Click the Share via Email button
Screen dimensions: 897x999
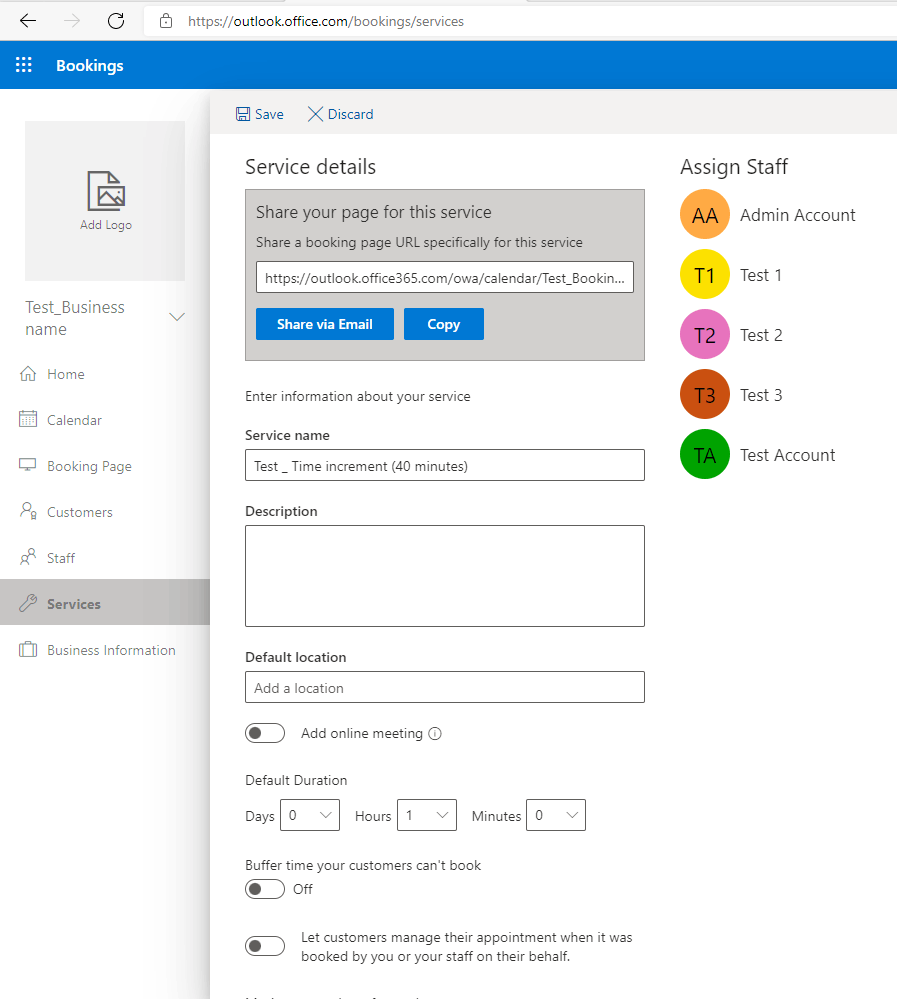pyautogui.click(x=325, y=324)
